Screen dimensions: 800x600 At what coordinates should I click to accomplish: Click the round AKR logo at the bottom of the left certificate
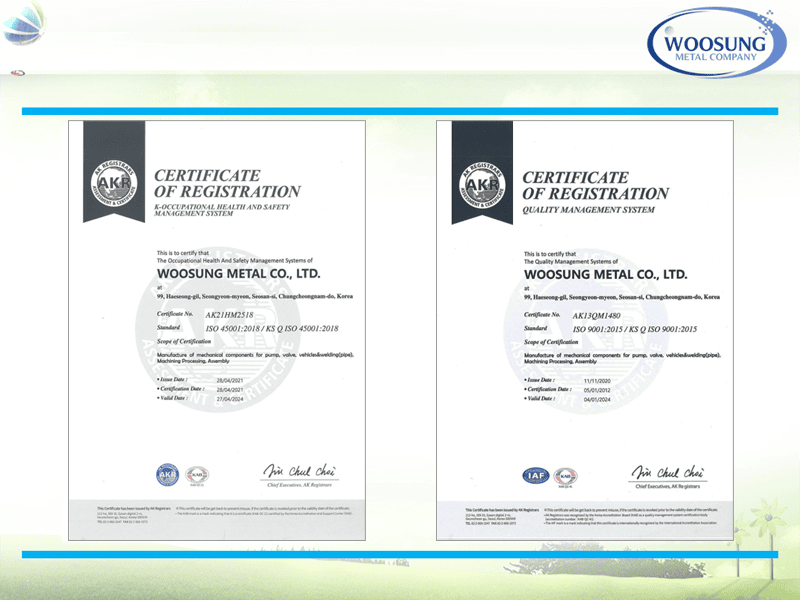pyautogui.click(x=167, y=475)
